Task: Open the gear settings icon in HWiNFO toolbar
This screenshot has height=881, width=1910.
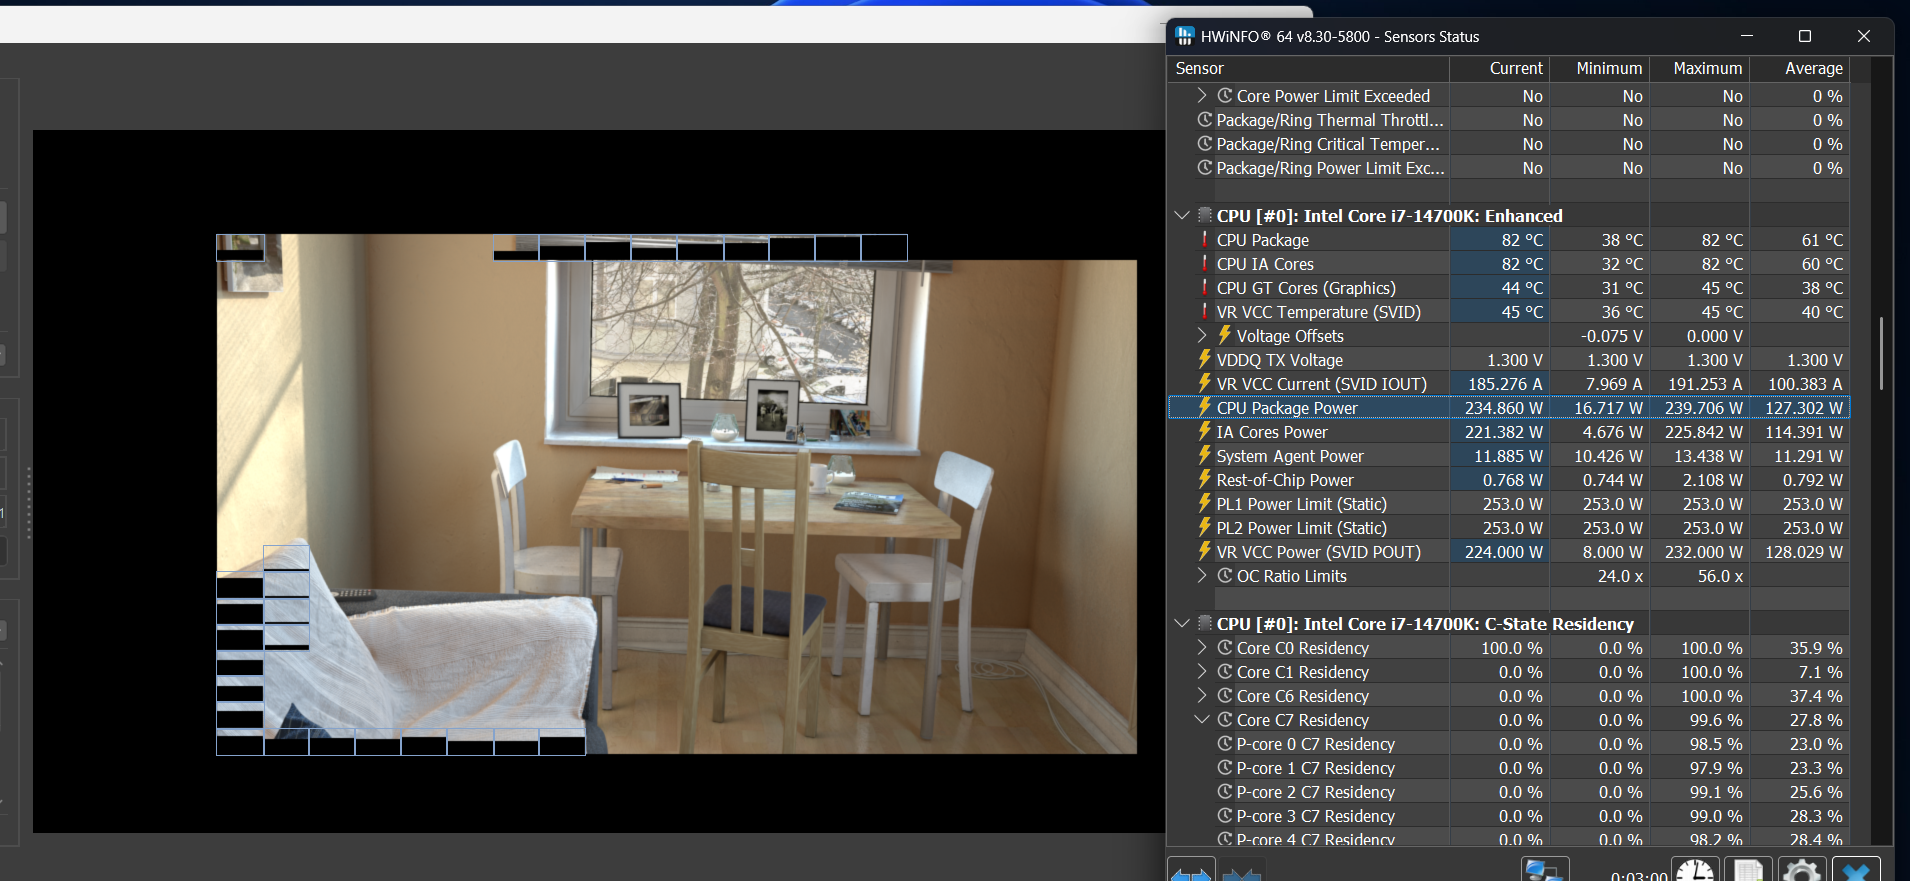Action: click(1802, 871)
